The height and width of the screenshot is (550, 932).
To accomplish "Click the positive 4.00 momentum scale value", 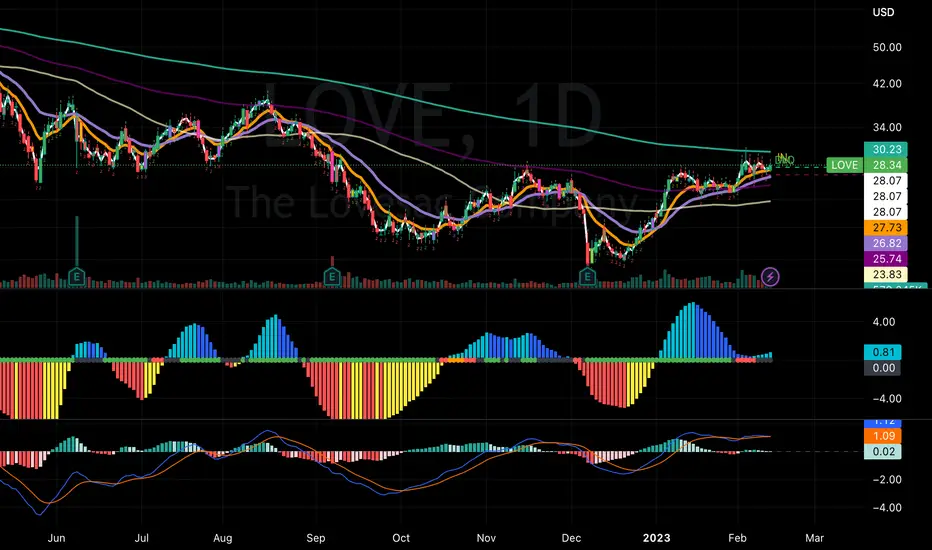I will pyautogui.click(x=883, y=322).
